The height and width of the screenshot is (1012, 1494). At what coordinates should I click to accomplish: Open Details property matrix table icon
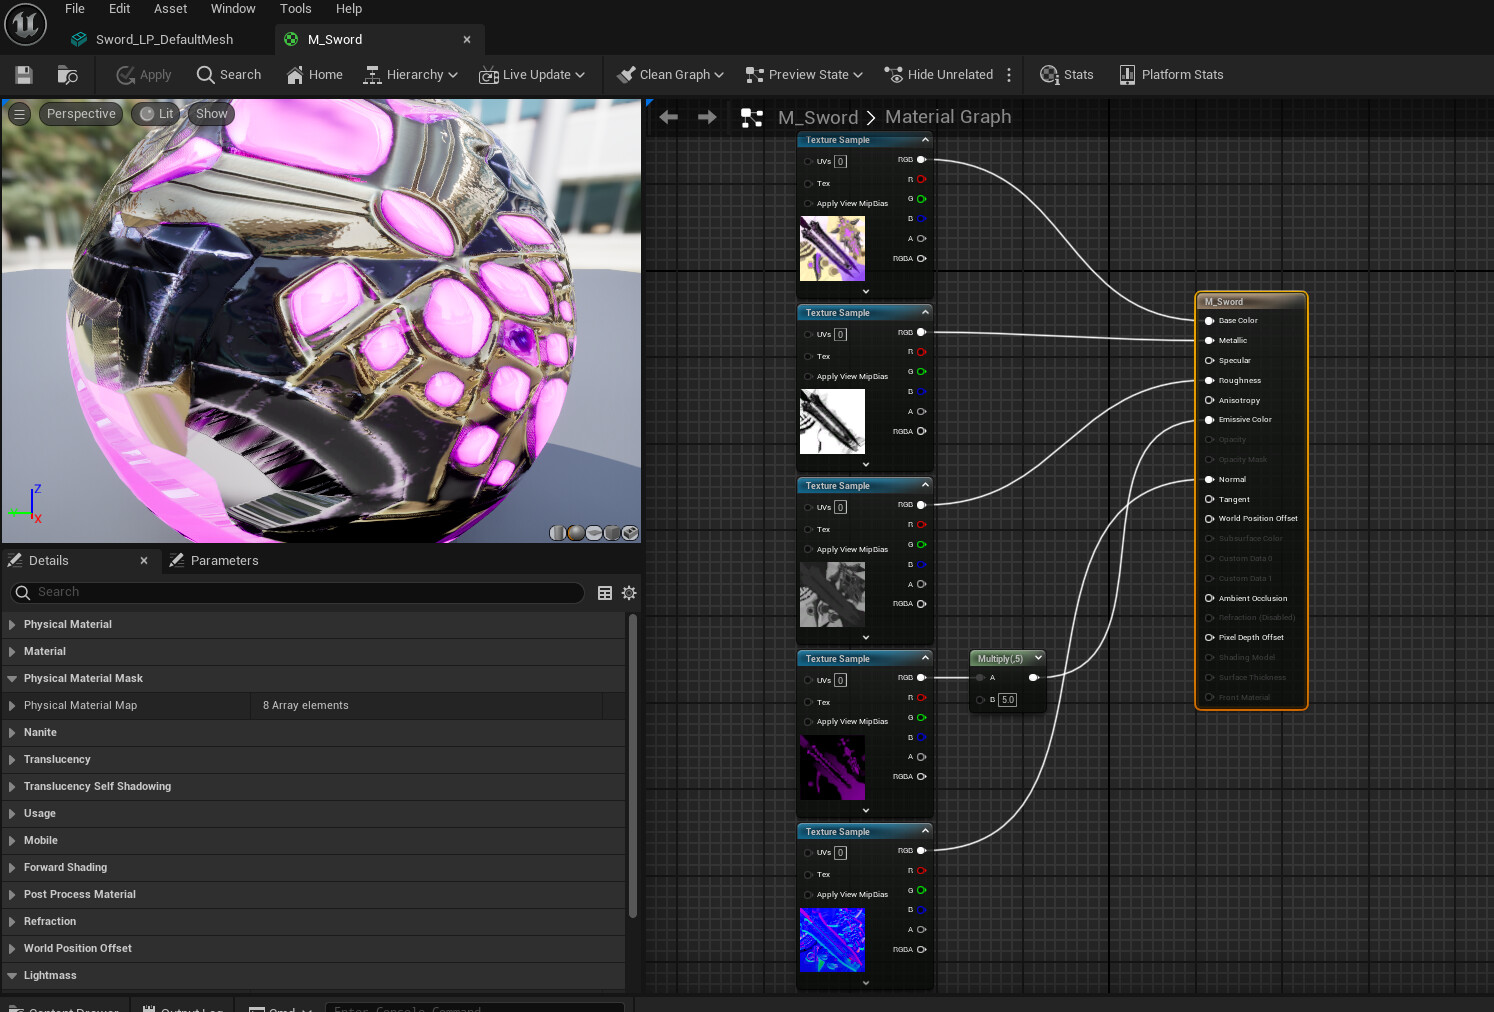[x=605, y=593]
